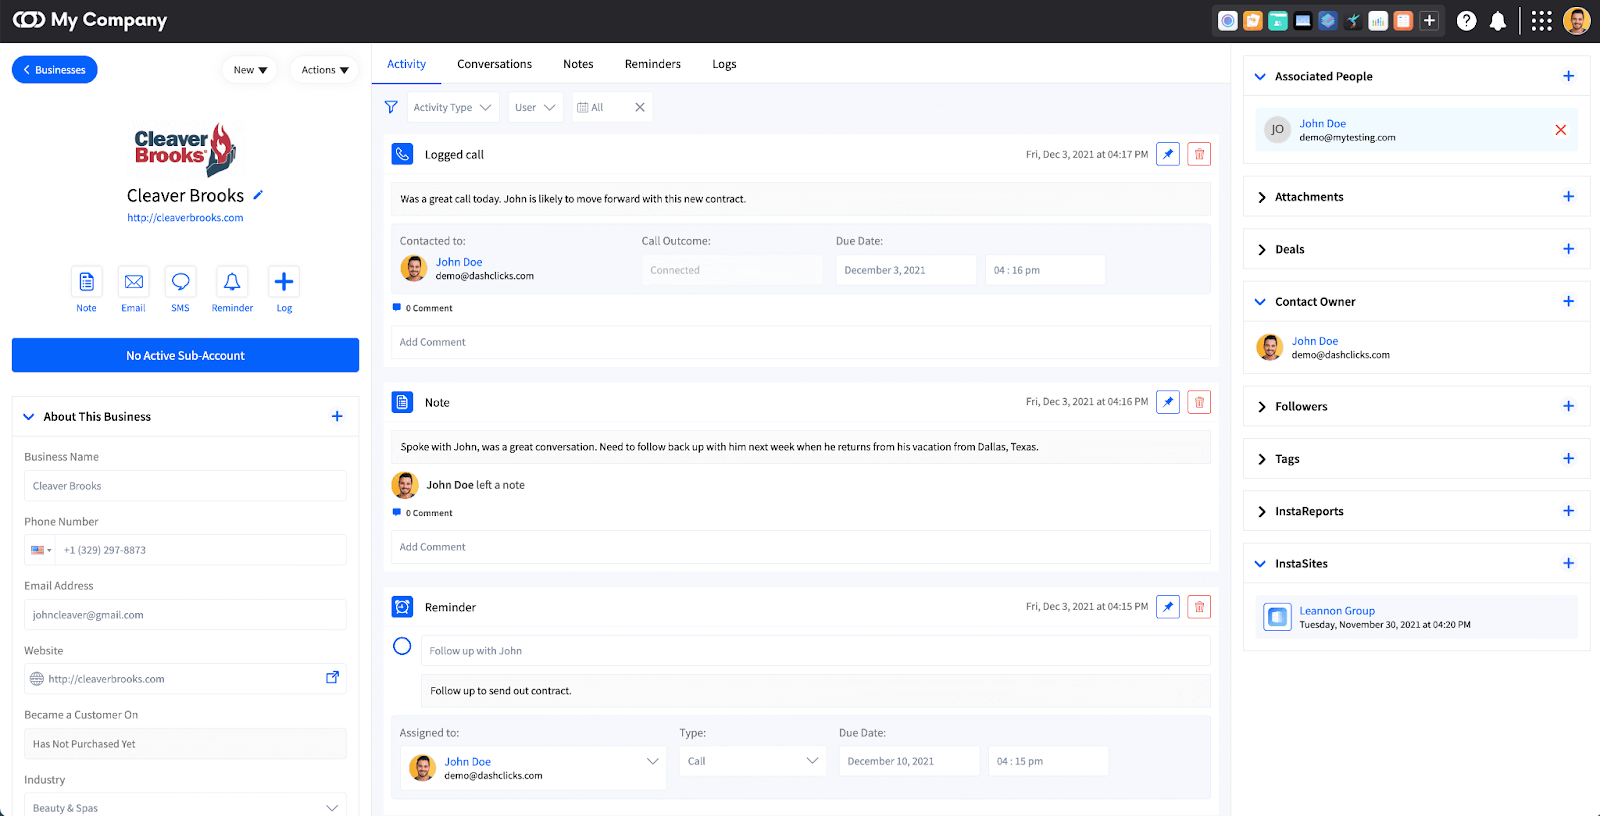This screenshot has width=1600, height=816.
Task: Open the Email quick action icon
Action: 133,282
